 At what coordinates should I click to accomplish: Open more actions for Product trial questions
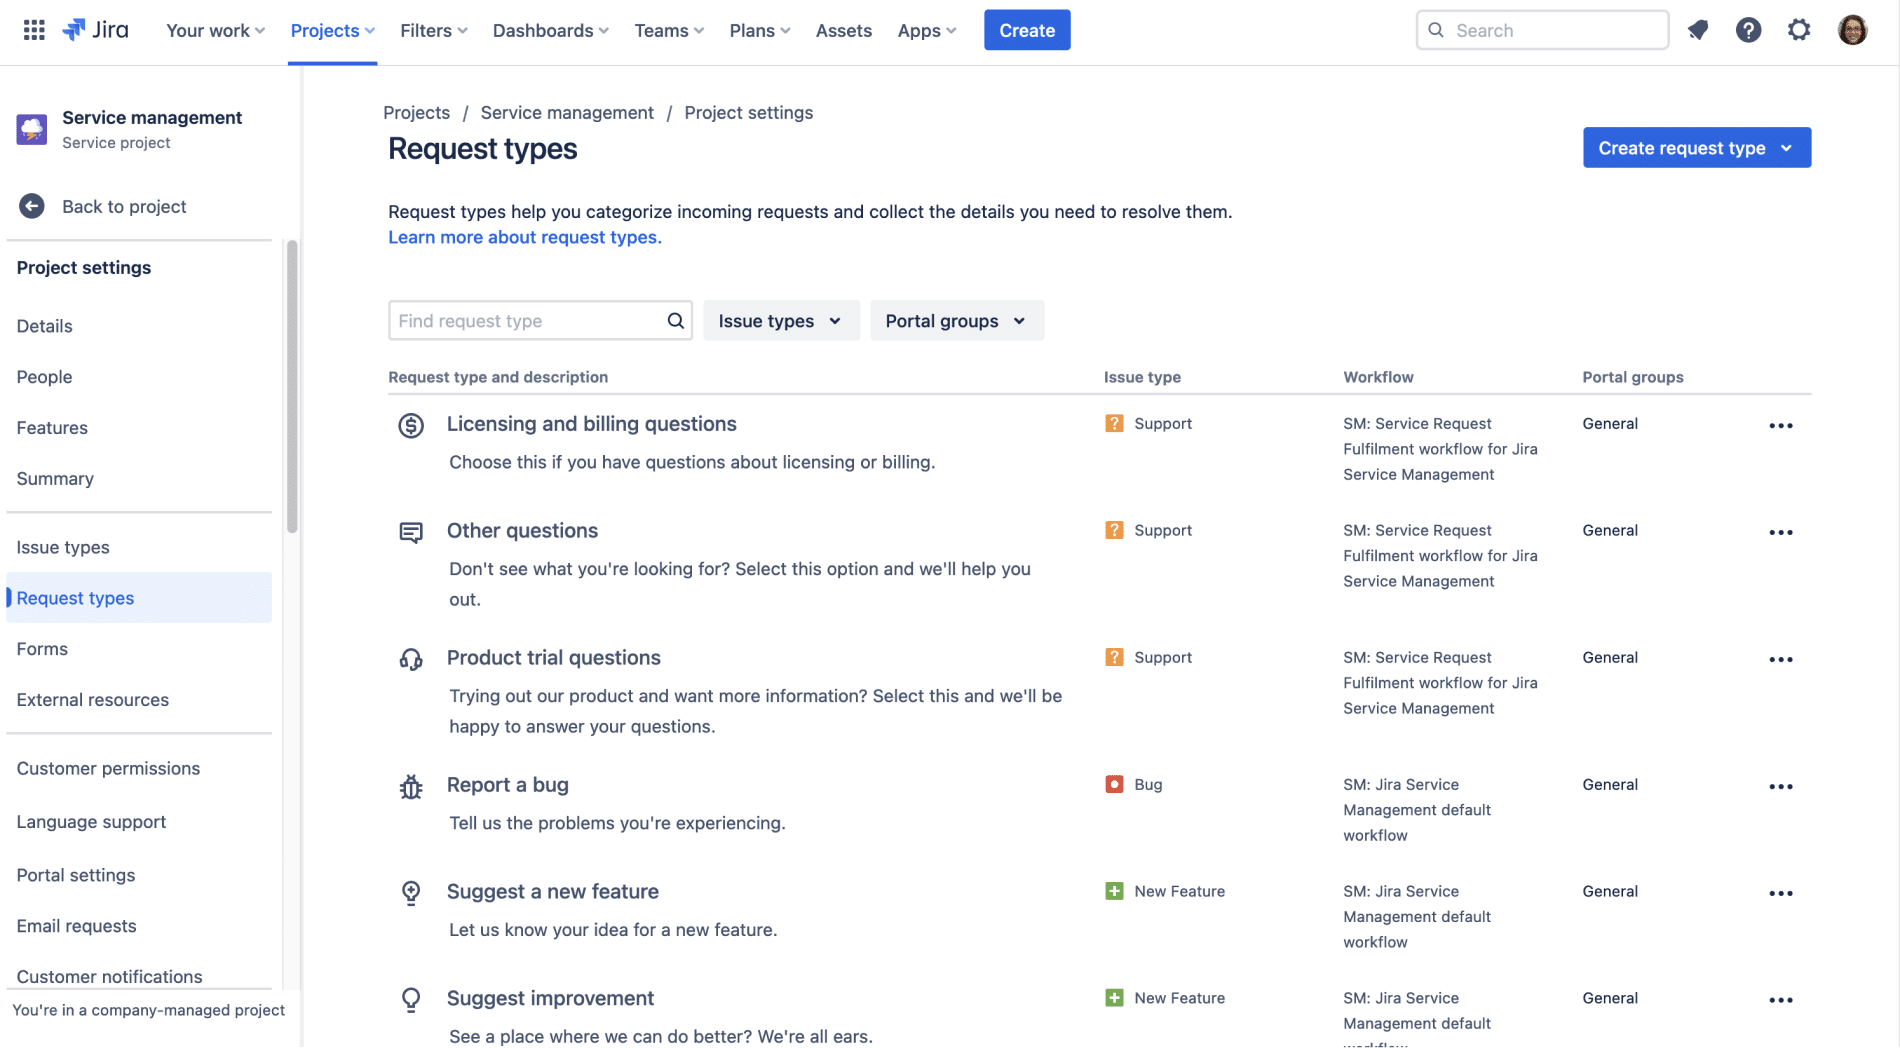(1781, 659)
